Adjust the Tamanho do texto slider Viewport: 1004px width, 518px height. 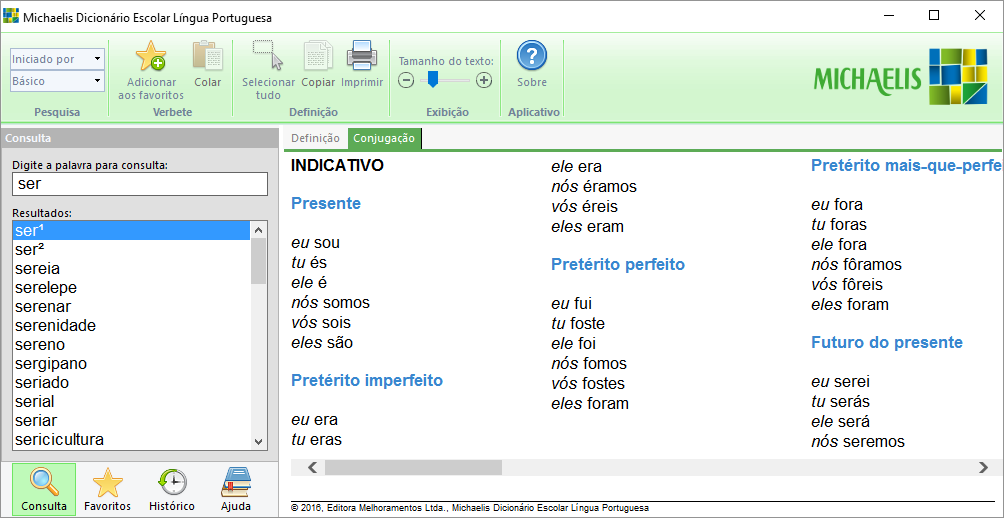click(x=433, y=79)
